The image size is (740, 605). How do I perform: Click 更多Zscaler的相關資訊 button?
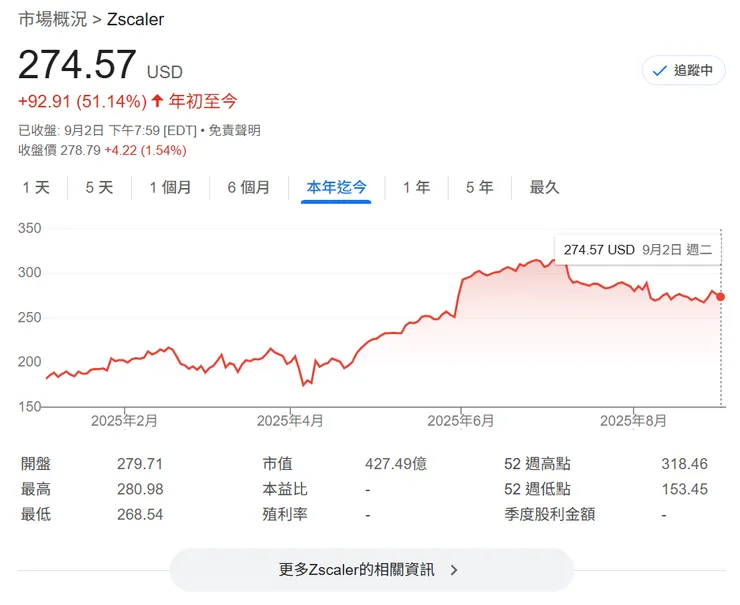371,570
